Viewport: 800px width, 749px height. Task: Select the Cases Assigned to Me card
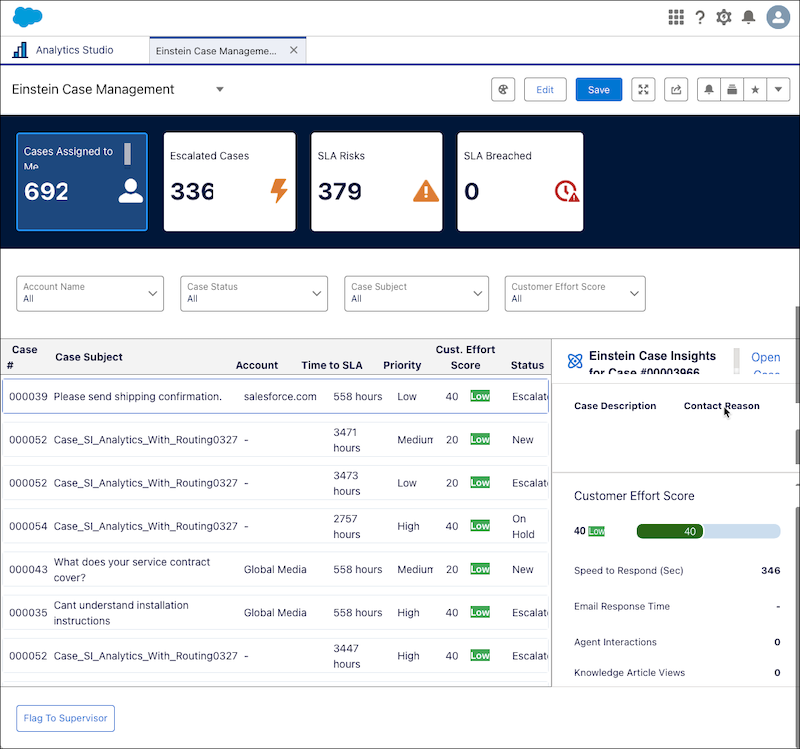pyautogui.click(x=82, y=182)
